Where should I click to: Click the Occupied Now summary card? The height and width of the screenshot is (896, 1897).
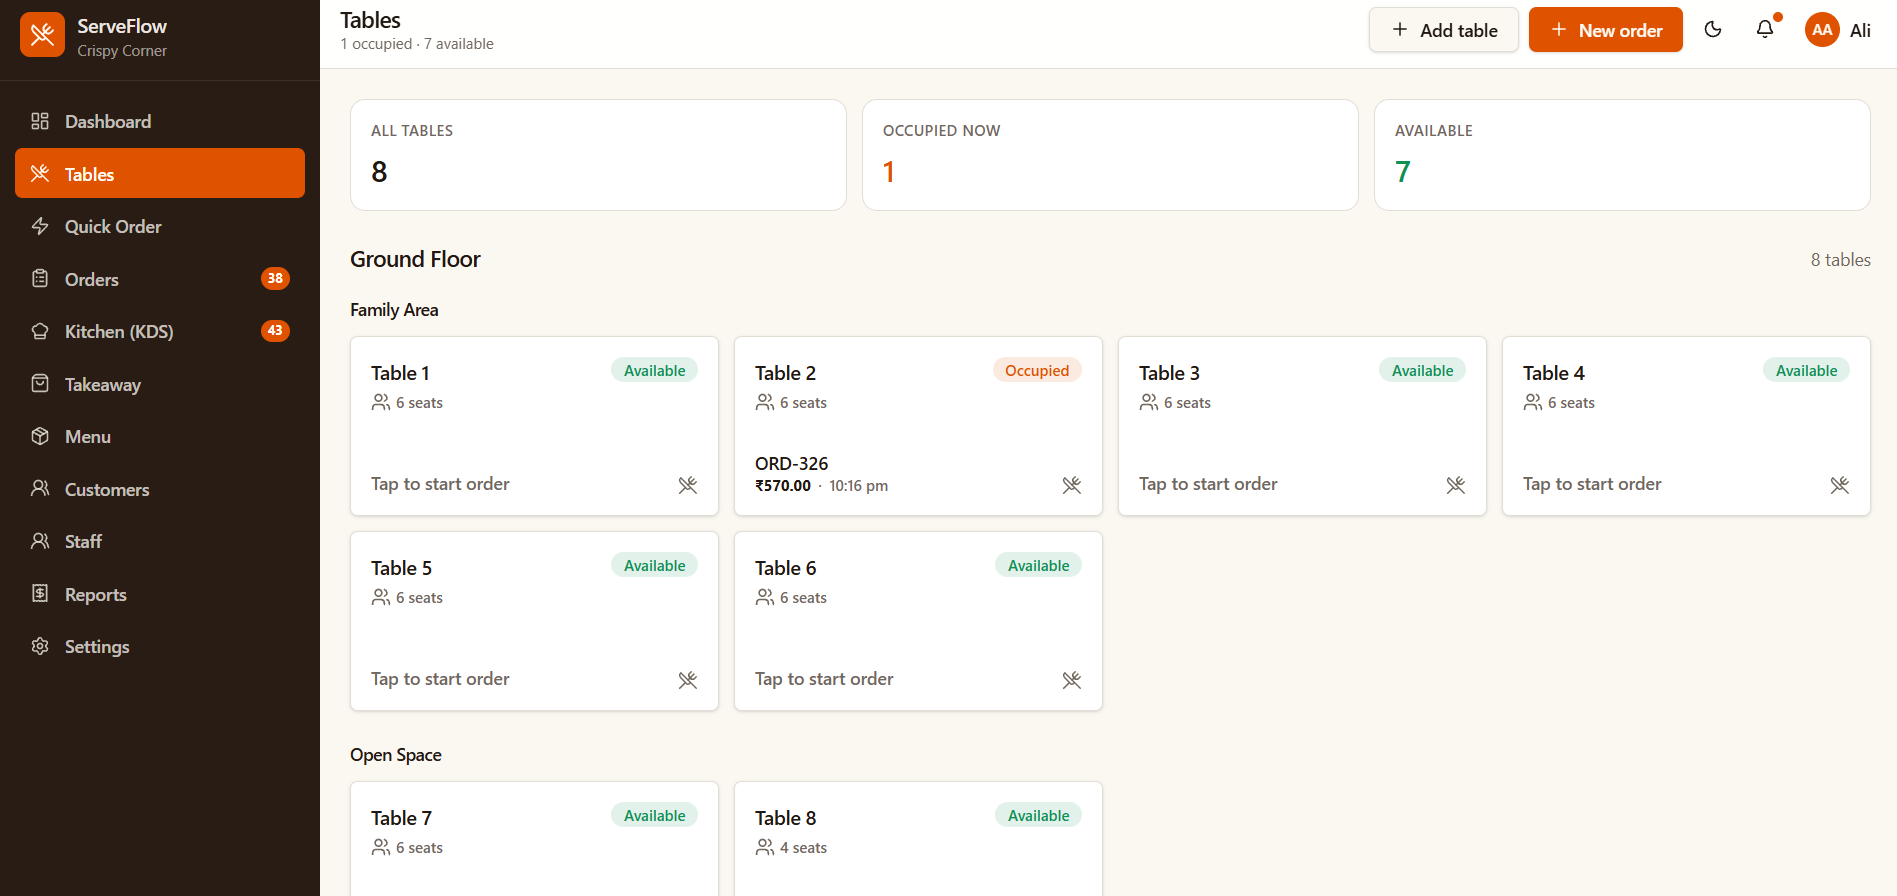tap(1110, 155)
